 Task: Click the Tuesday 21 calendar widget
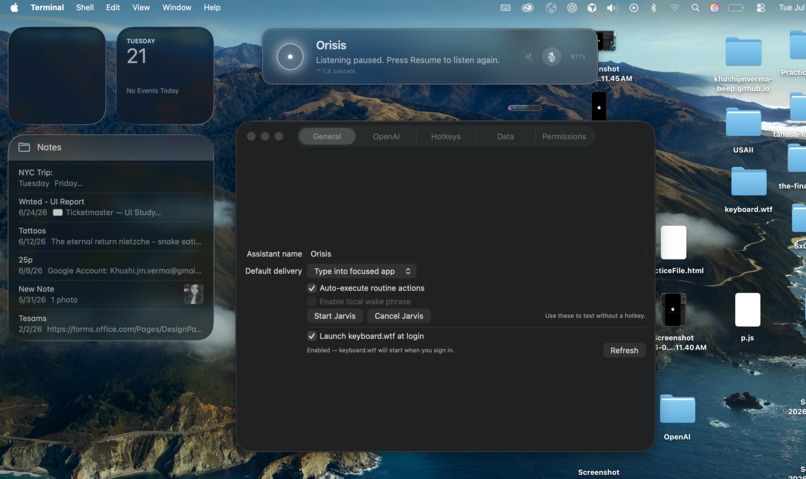click(x=165, y=75)
